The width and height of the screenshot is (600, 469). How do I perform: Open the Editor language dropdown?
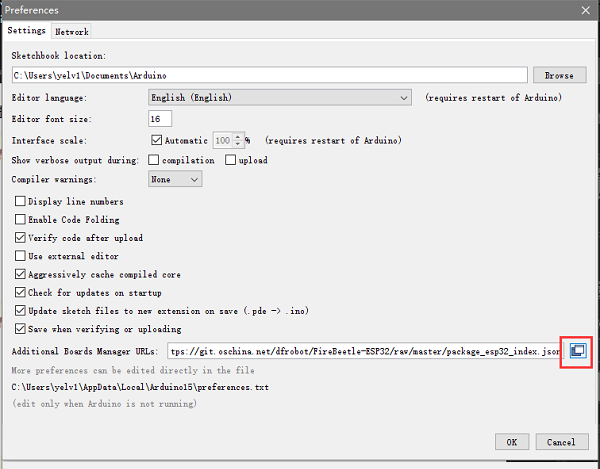click(280, 98)
